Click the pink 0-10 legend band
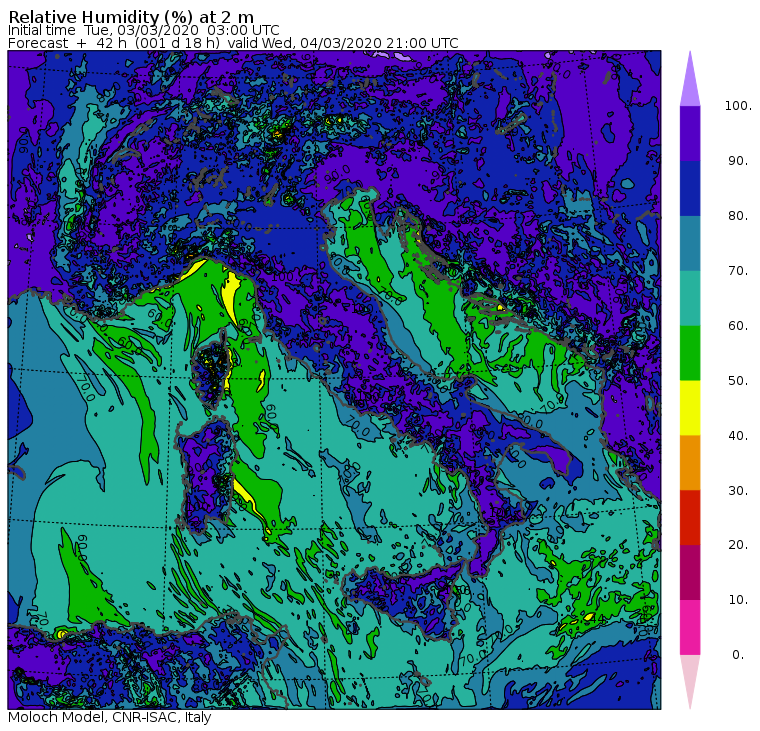Viewport: 760px width, 731px height. click(x=690, y=627)
